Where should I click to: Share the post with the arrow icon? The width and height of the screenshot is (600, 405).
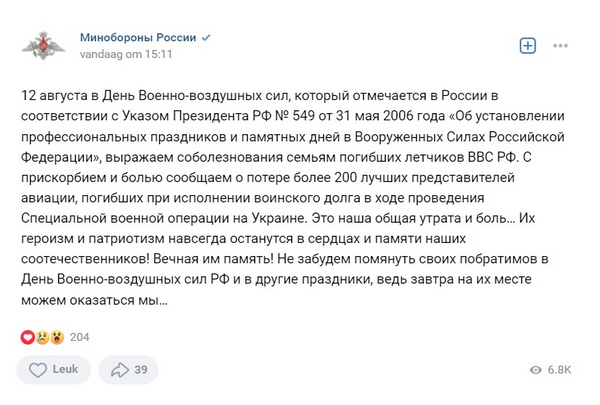click(120, 370)
